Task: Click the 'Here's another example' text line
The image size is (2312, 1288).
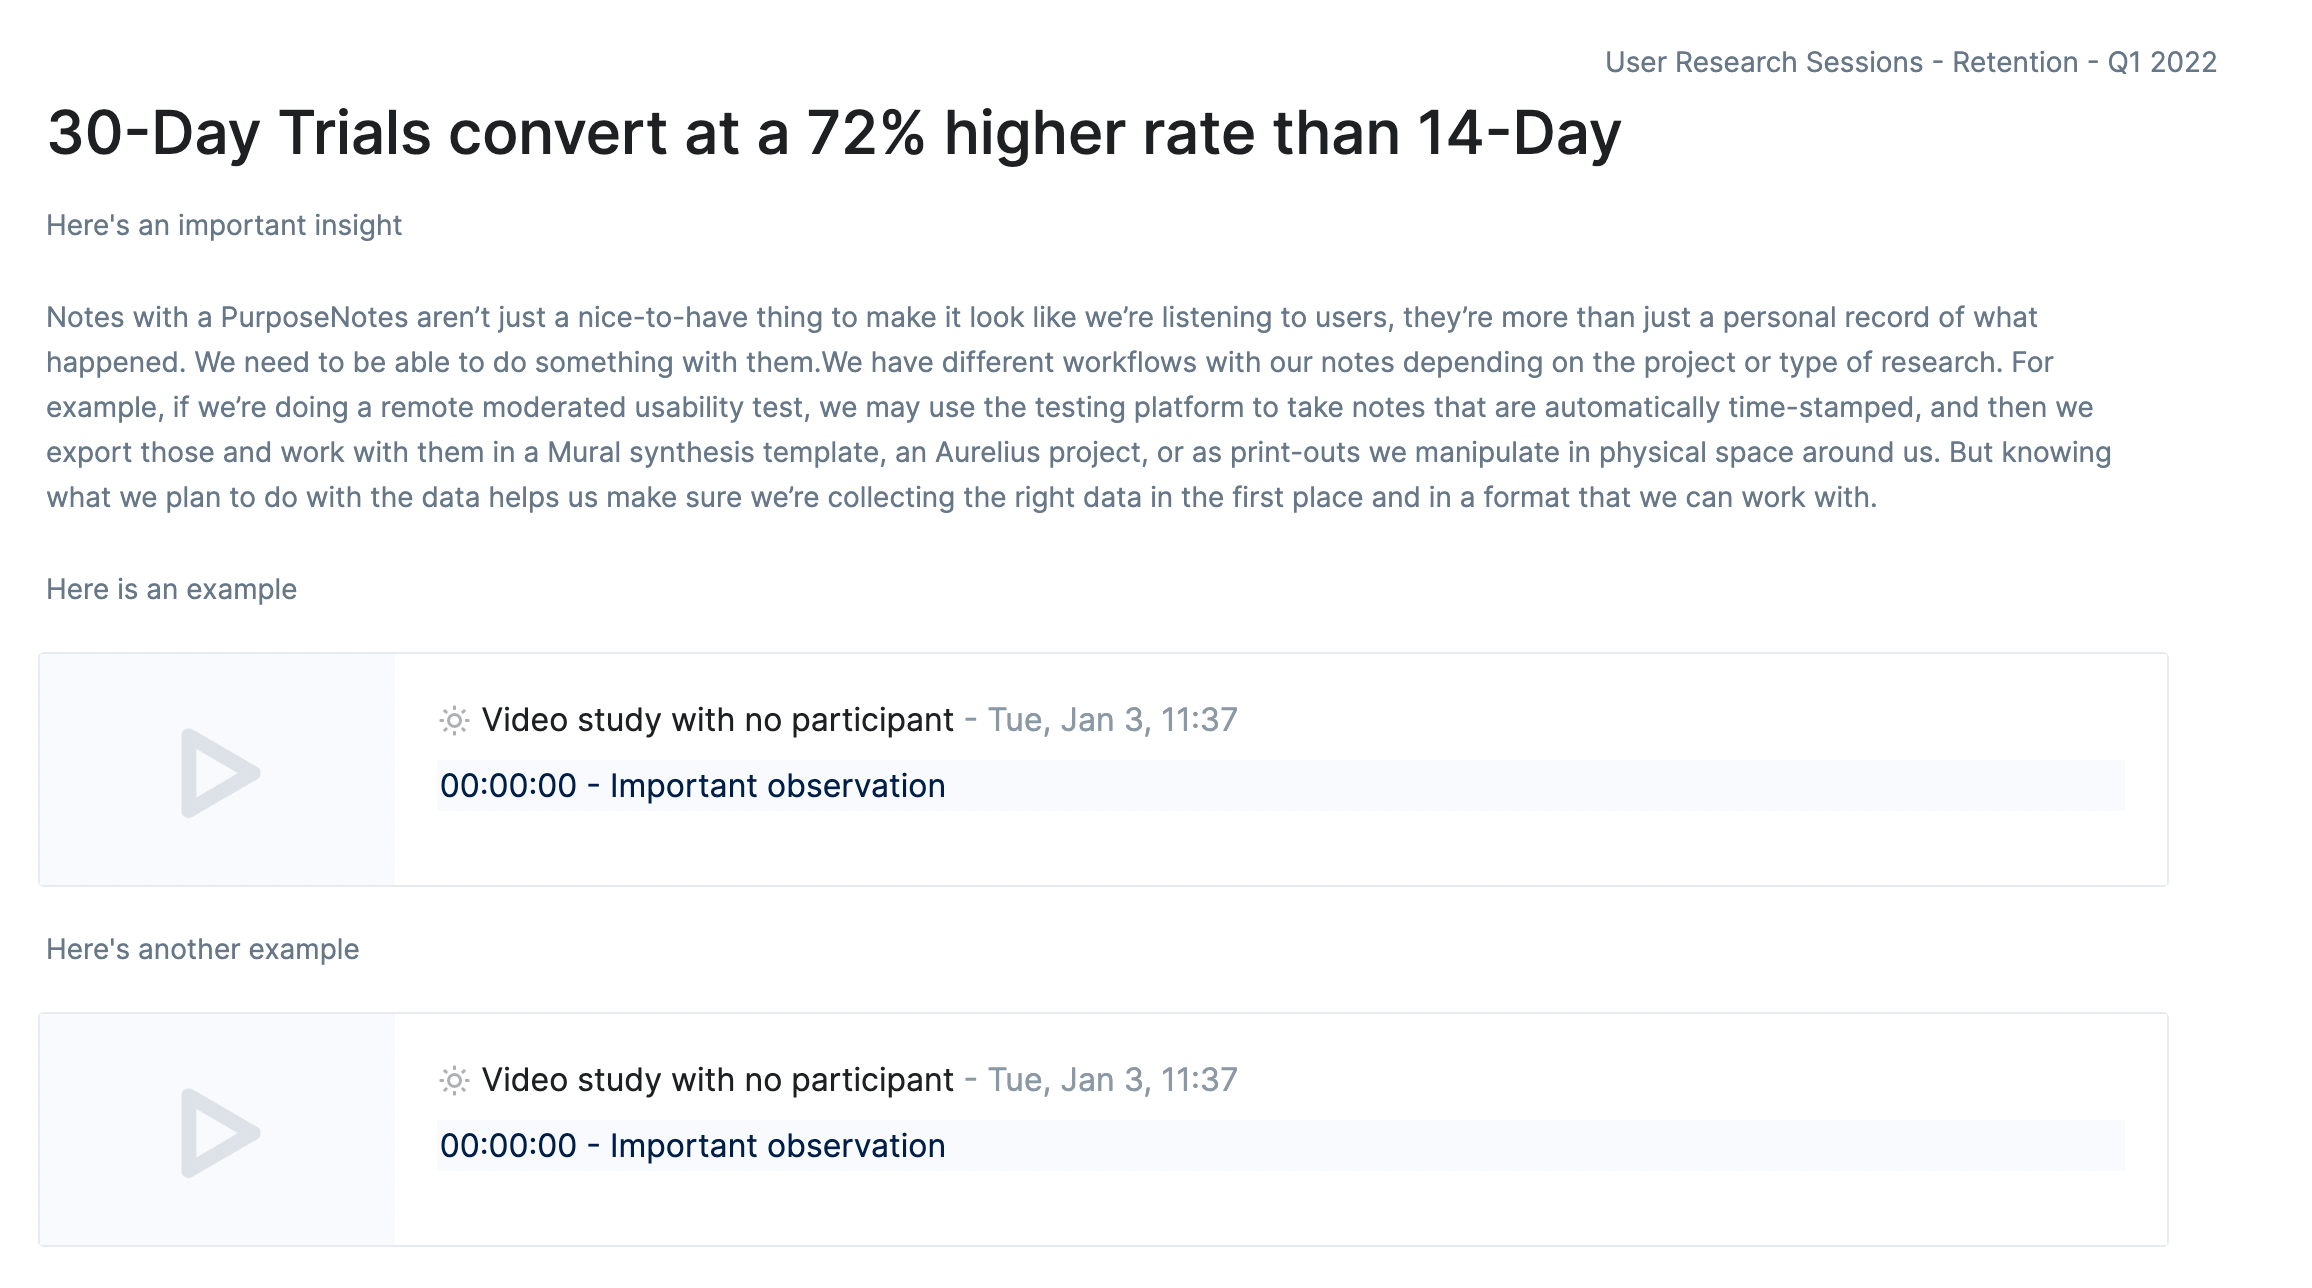Action: pyautogui.click(x=202, y=949)
